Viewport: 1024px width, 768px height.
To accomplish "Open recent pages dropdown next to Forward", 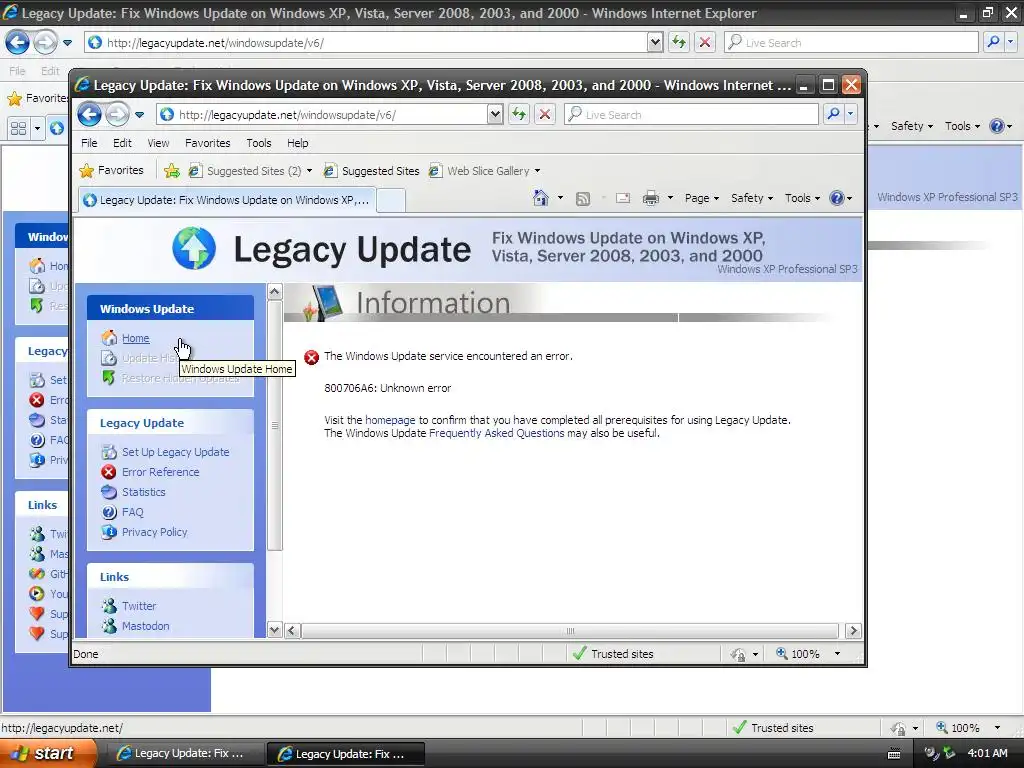I will (x=139, y=115).
